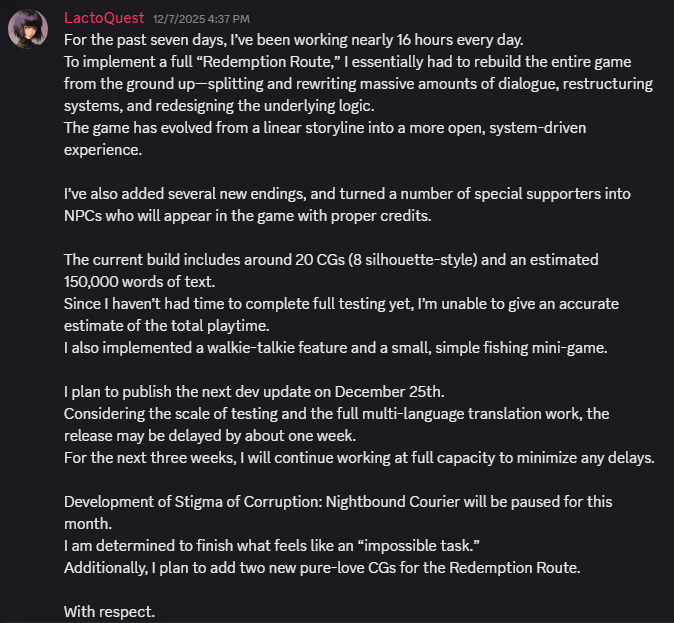This screenshot has height=623, width=674.
Task: Click the word "experience." ending first paragraph
Action: click(102, 149)
